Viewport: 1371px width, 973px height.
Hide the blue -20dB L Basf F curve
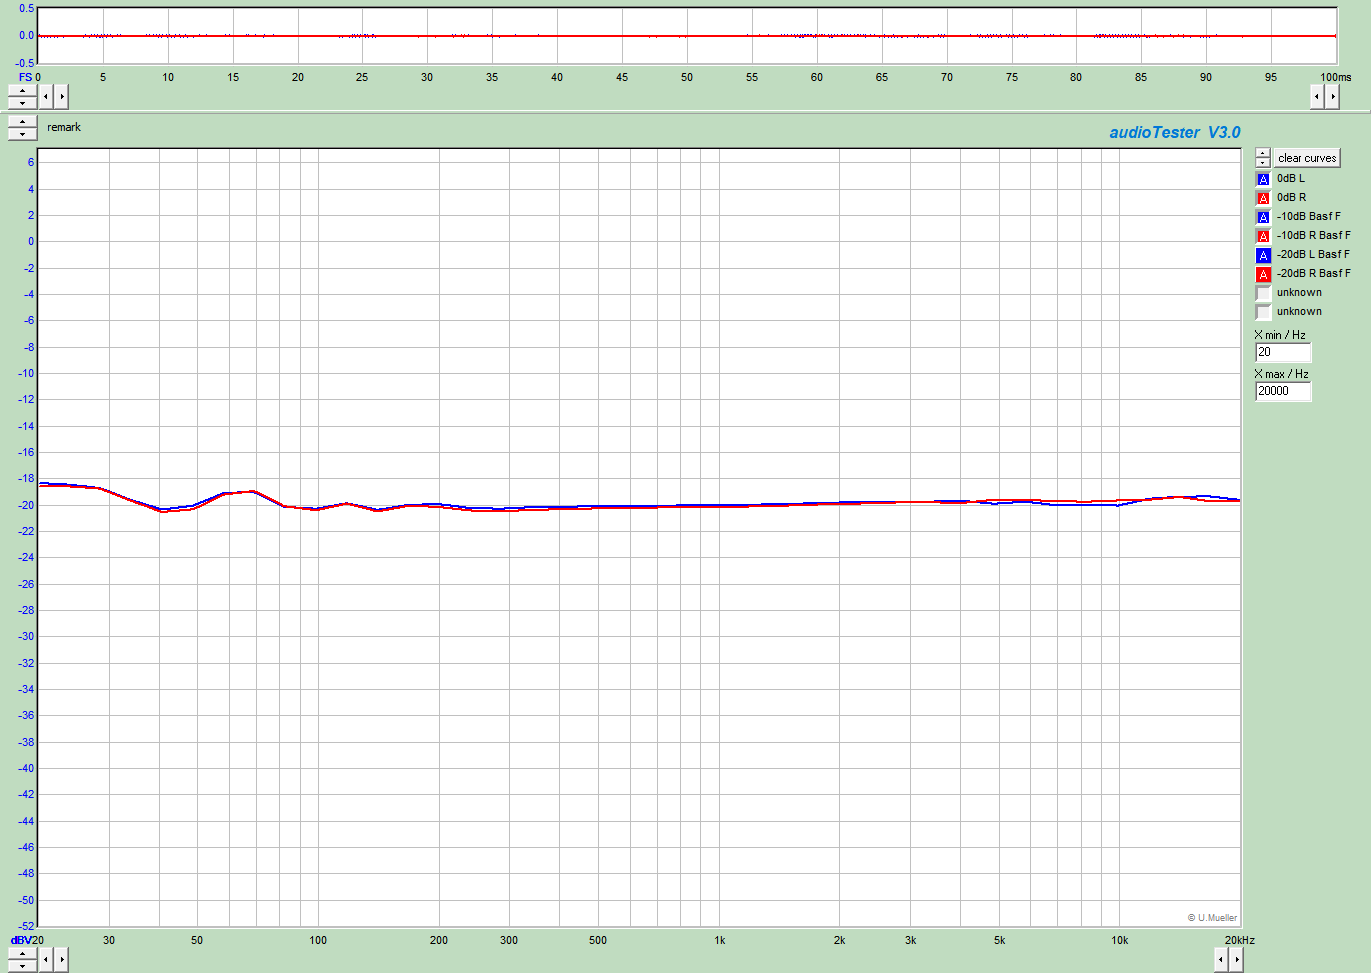click(1263, 255)
